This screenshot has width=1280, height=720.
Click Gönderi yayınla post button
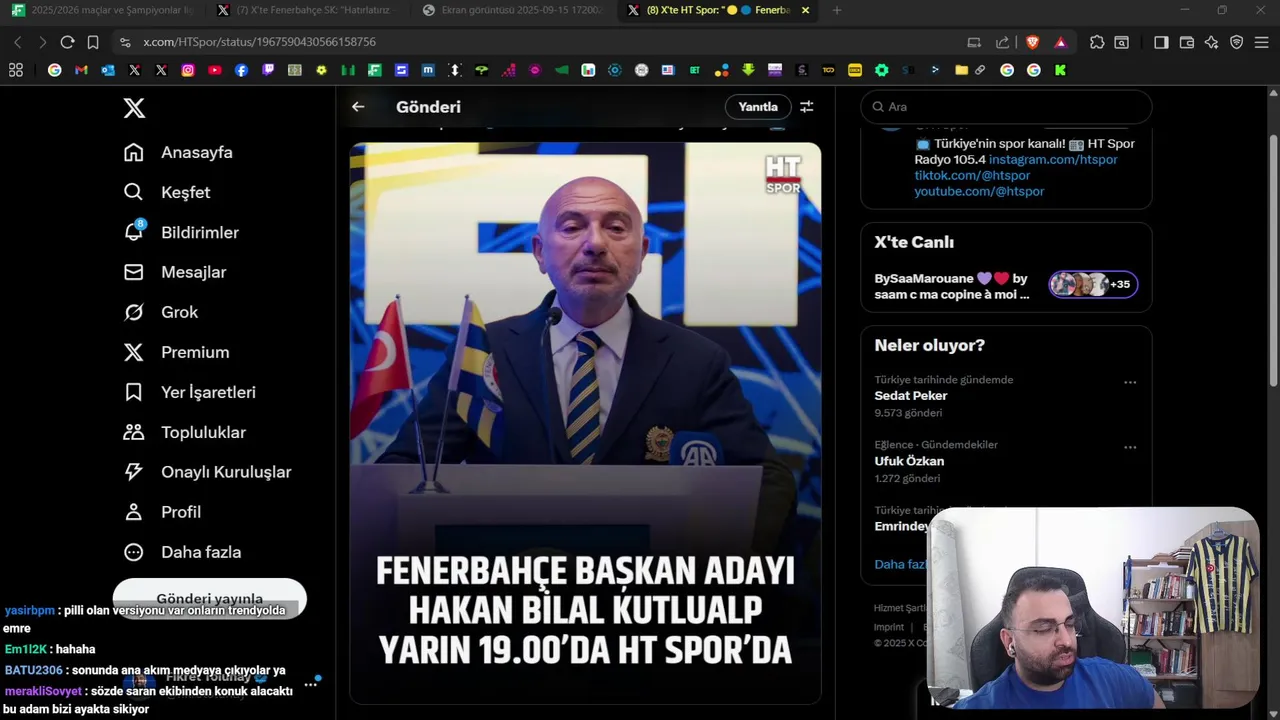pos(210,598)
